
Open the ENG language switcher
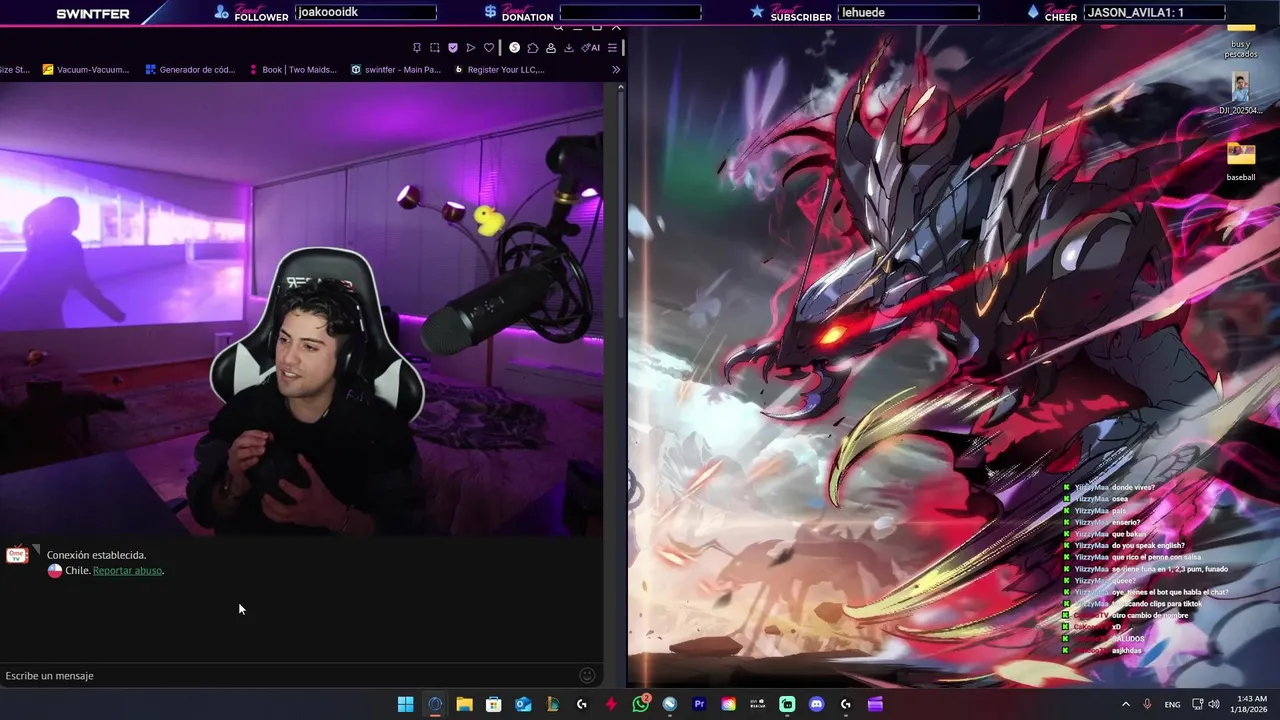click(1172, 704)
